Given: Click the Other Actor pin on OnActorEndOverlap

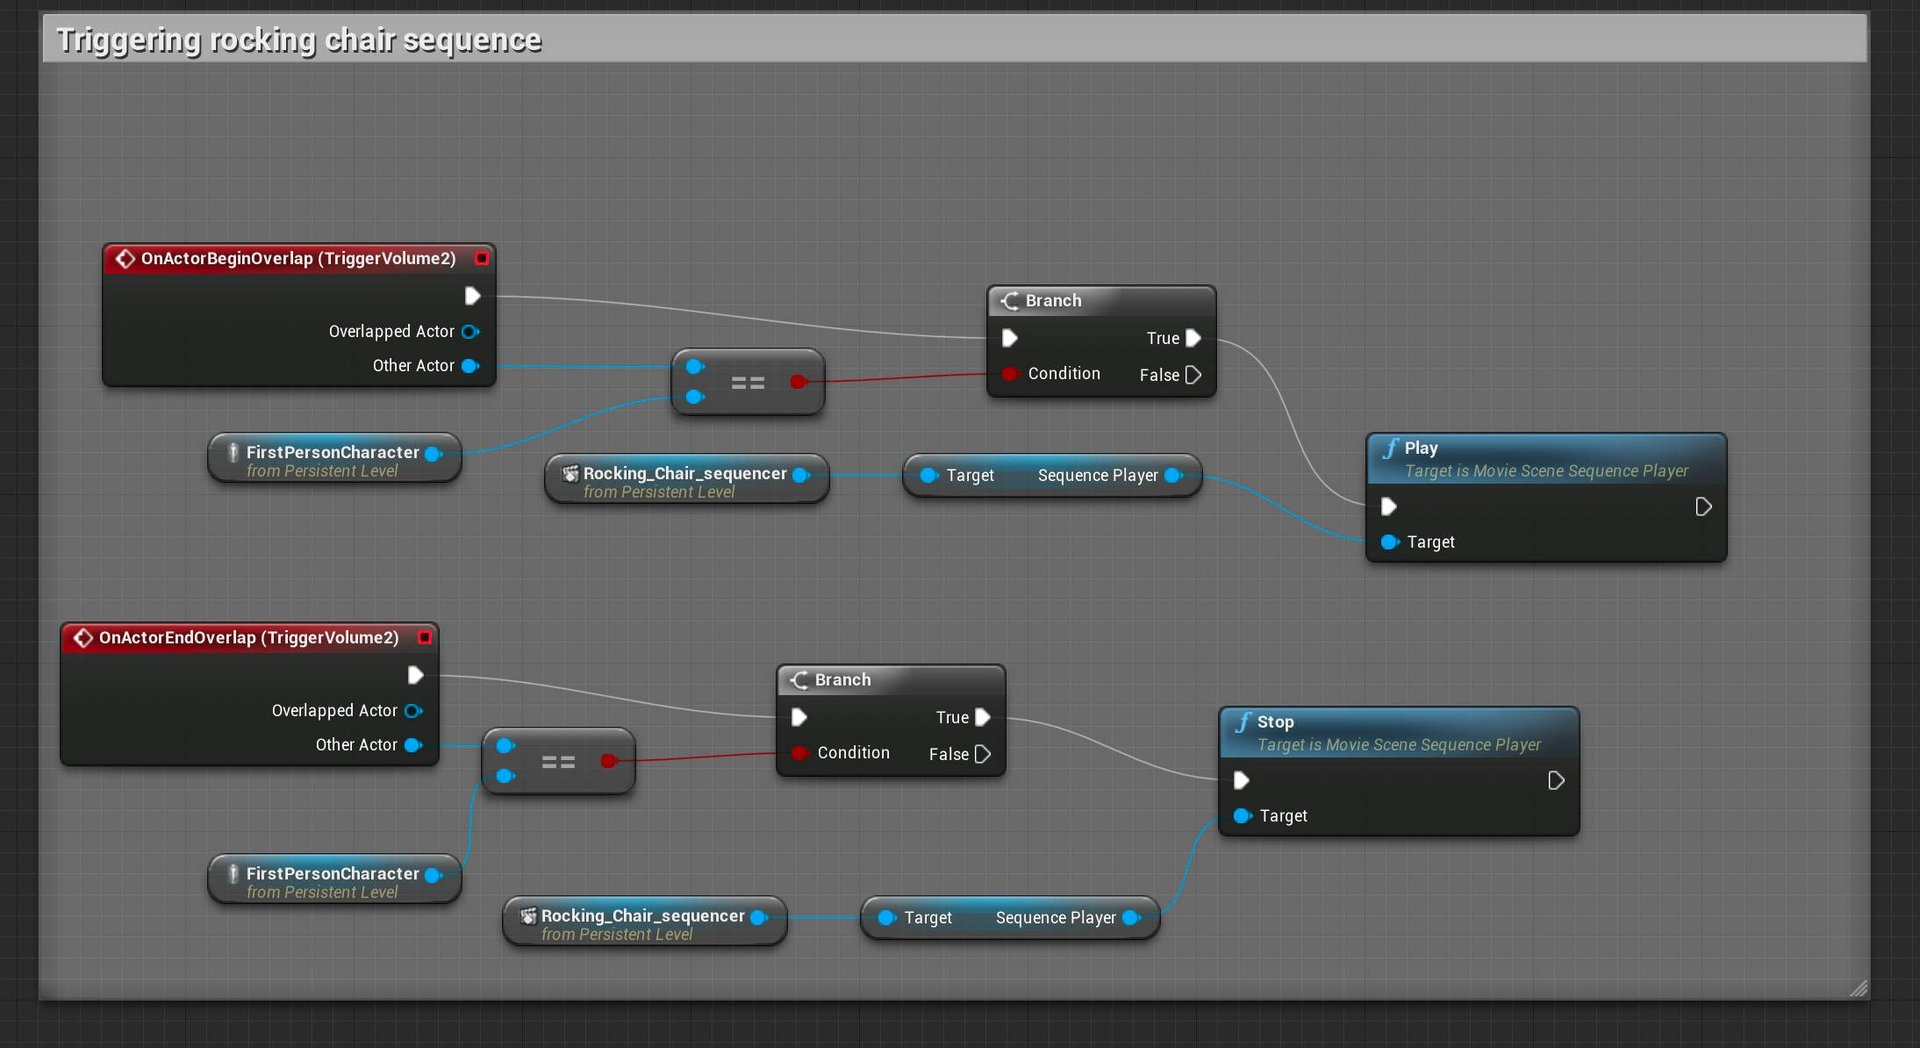Looking at the screenshot, I should (x=413, y=745).
